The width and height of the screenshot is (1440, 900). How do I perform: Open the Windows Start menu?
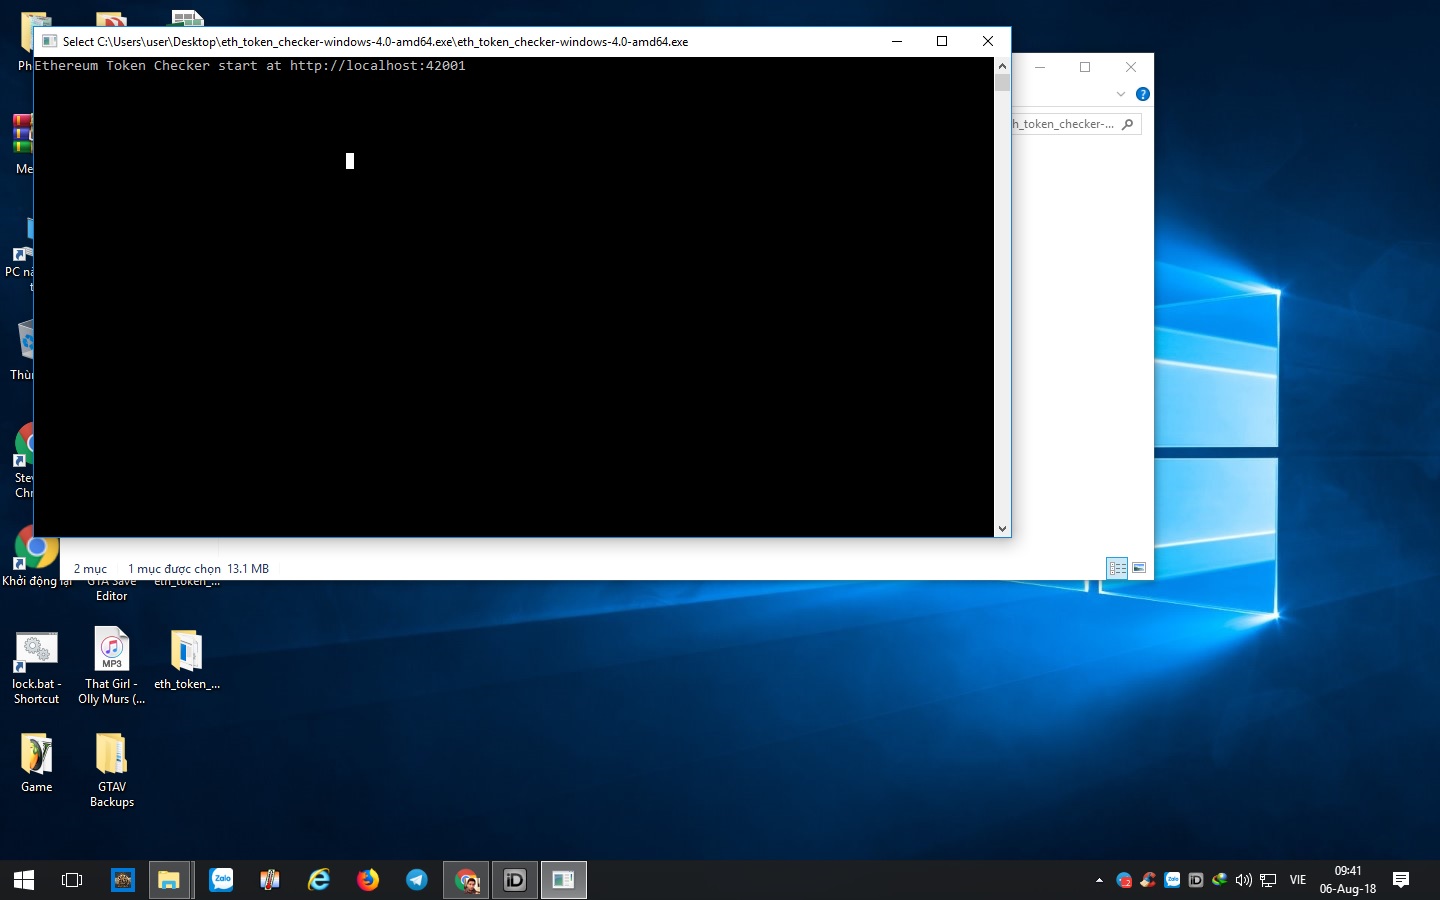[x=24, y=880]
